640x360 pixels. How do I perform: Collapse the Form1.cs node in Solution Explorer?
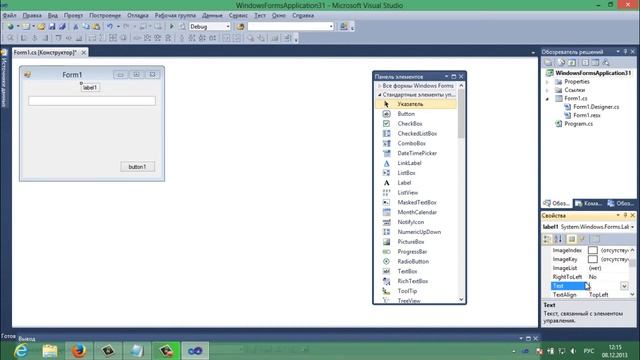(547, 99)
